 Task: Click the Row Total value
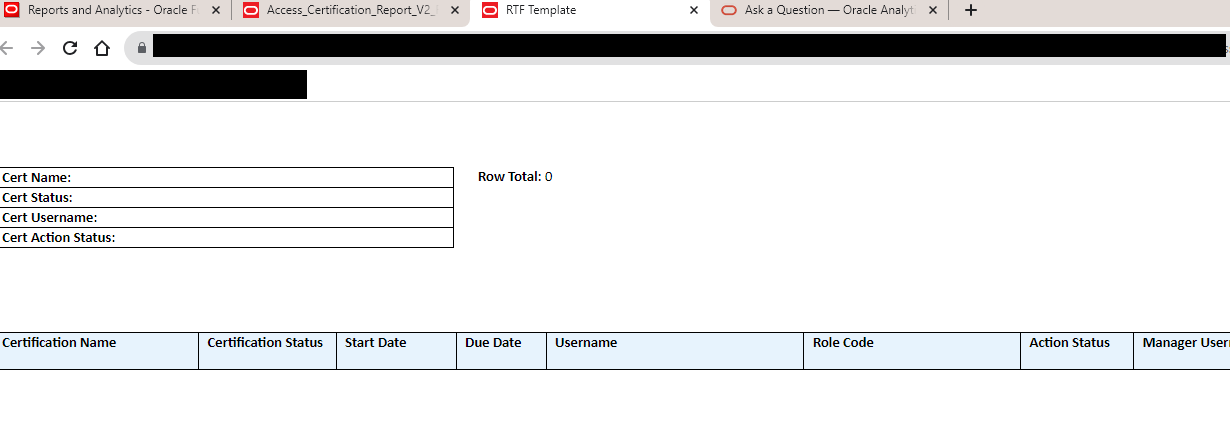[549, 177]
